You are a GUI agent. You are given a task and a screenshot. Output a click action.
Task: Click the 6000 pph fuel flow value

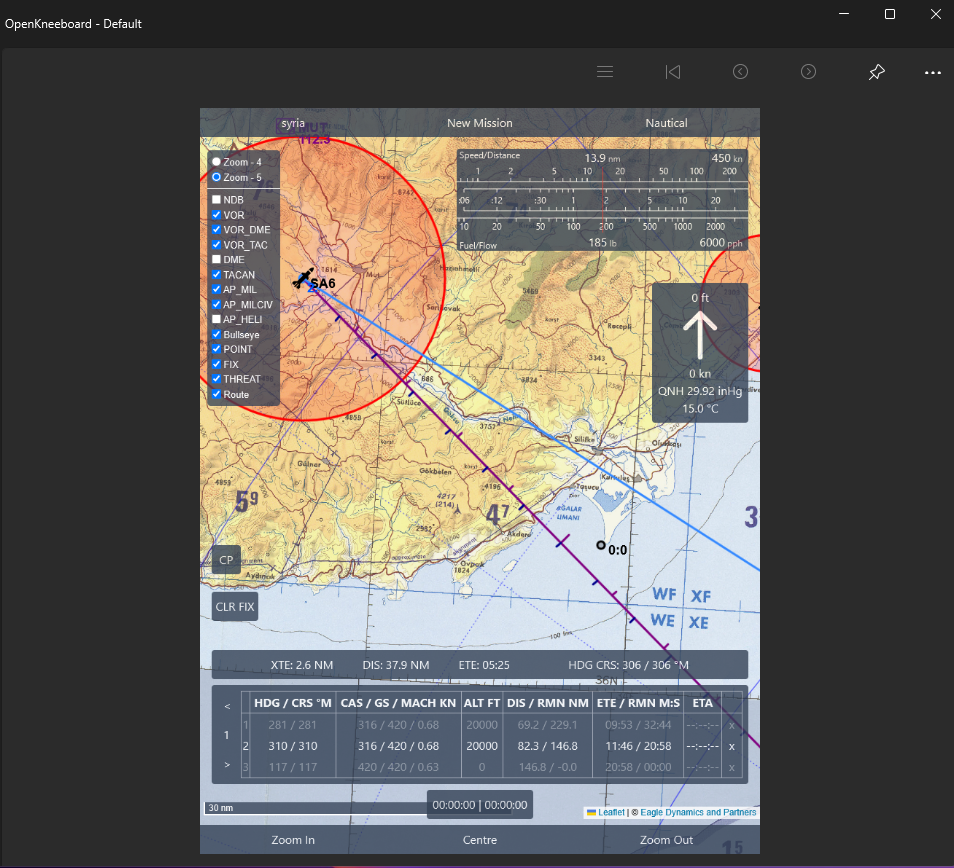click(721, 243)
